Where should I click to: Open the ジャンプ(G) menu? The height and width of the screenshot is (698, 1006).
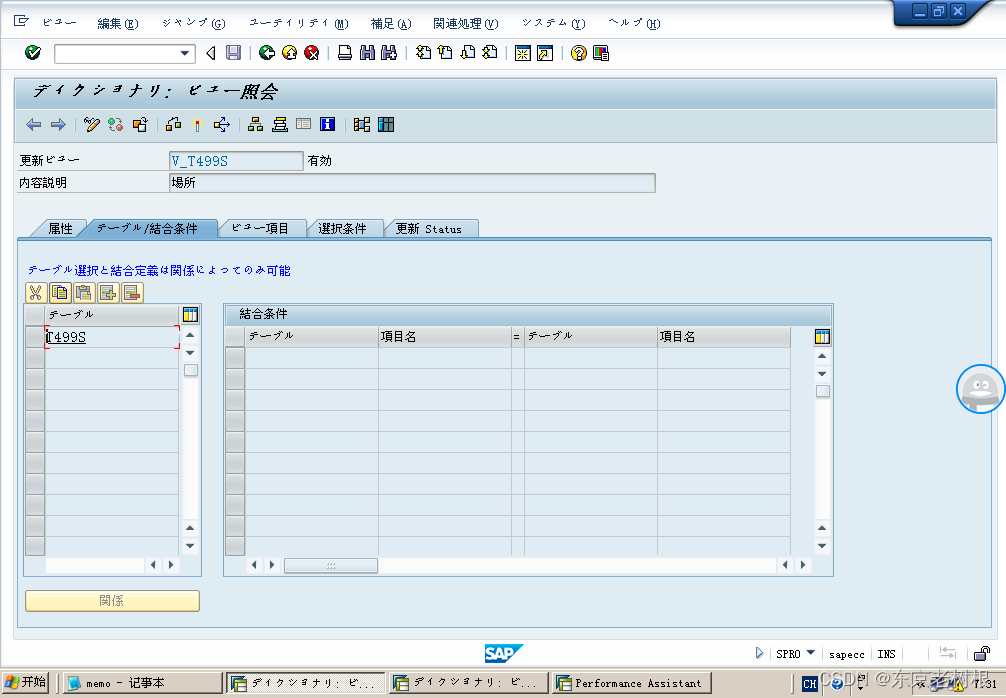point(194,24)
